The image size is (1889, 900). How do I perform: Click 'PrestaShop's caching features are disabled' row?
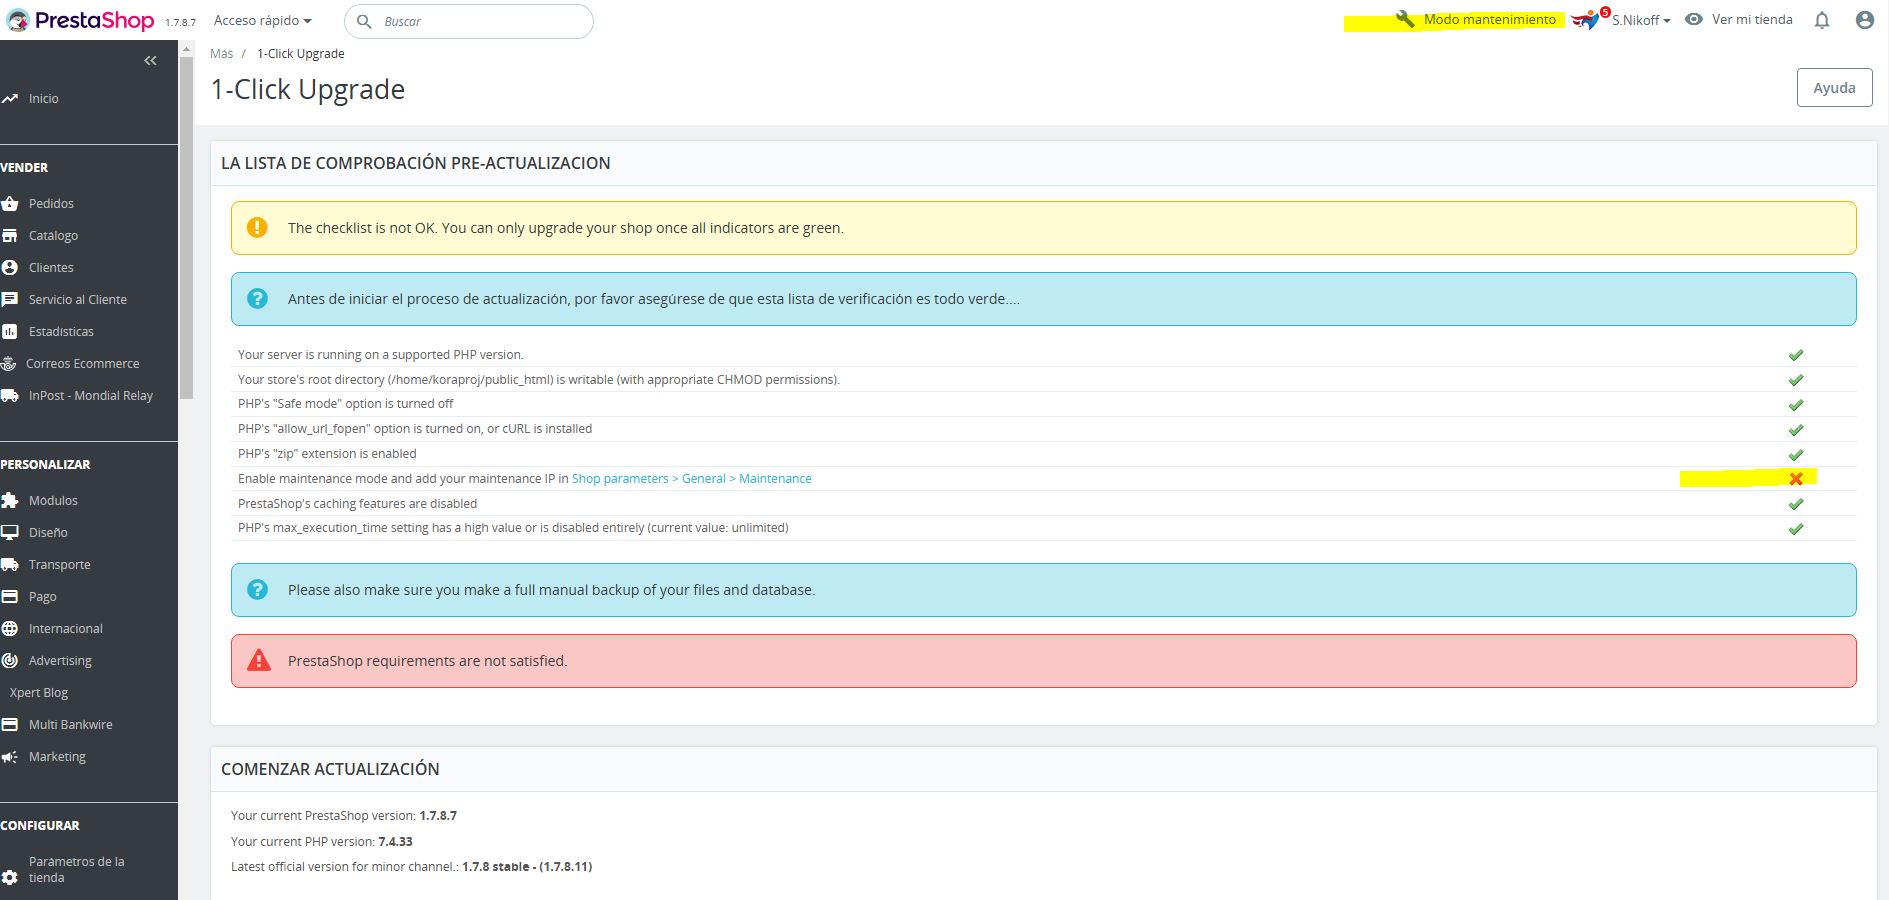[1043, 504]
